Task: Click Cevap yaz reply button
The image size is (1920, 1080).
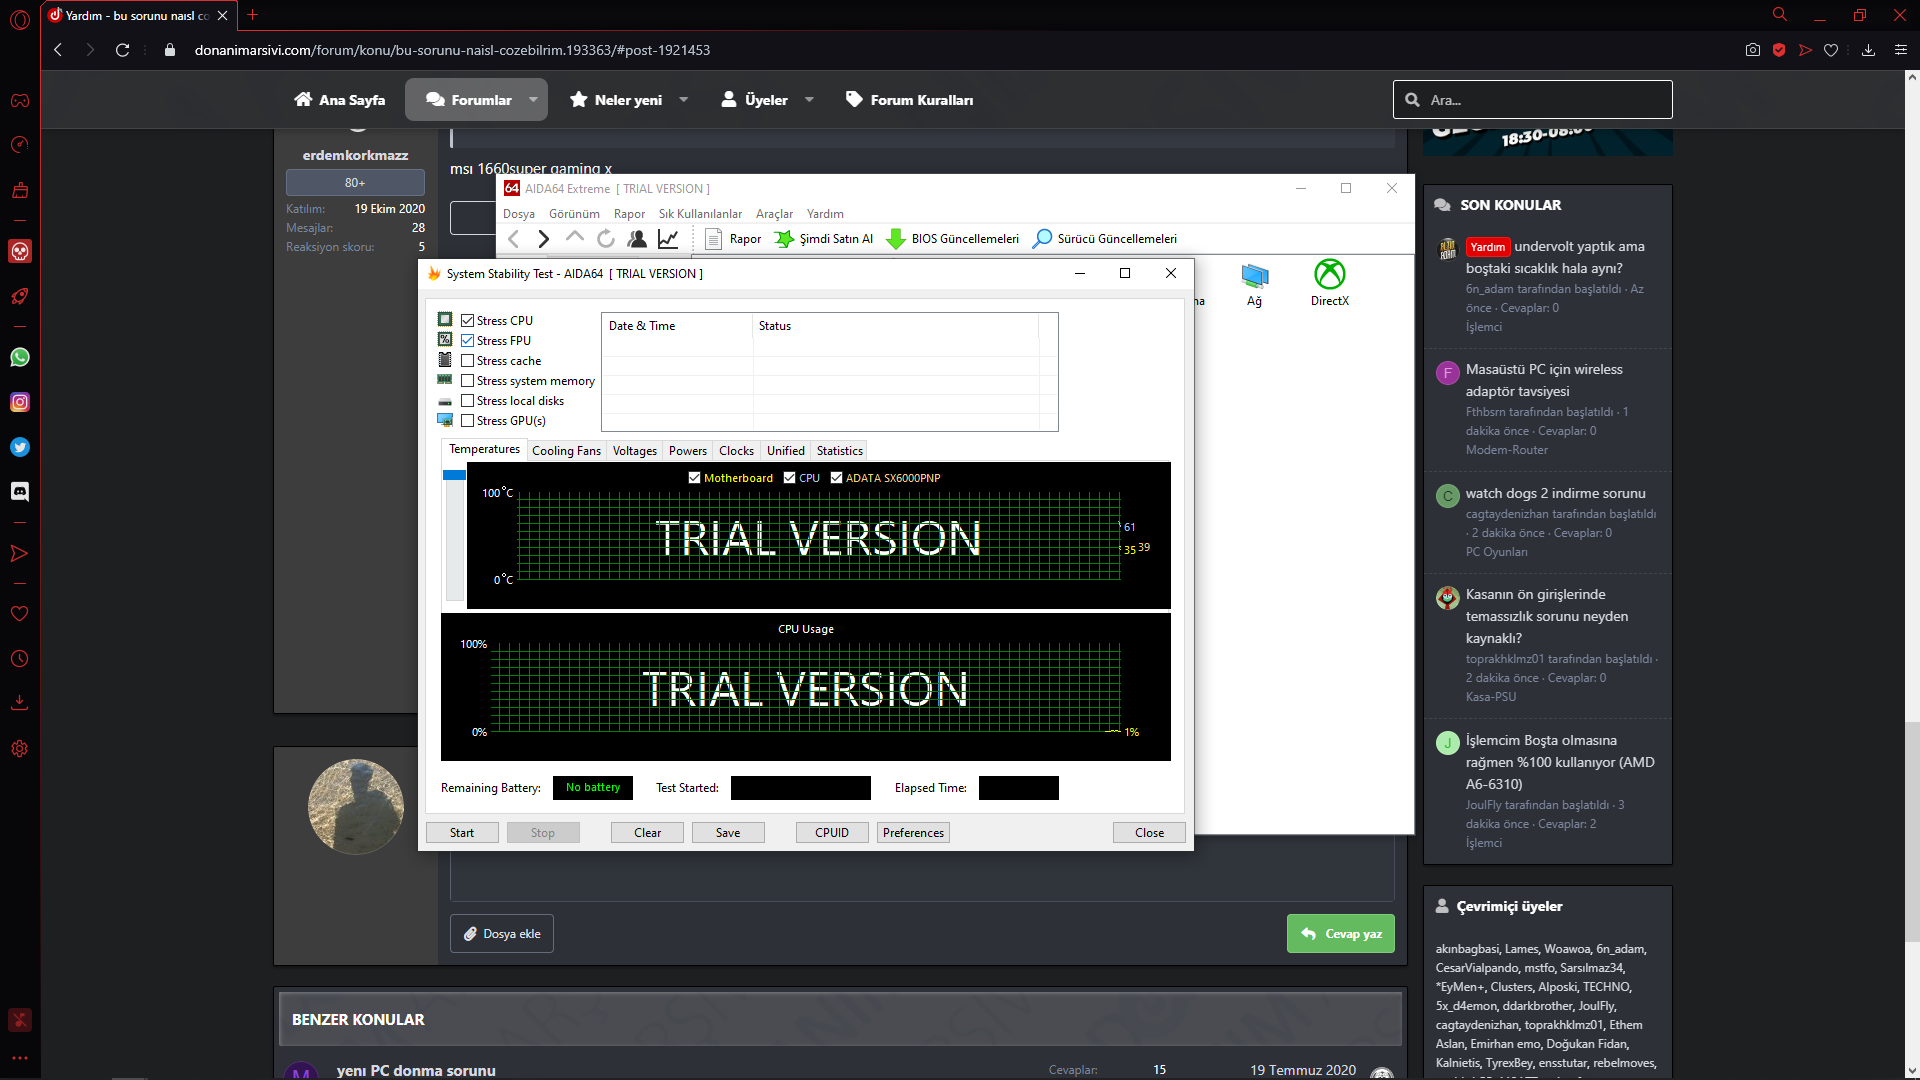Action: [1340, 934]
